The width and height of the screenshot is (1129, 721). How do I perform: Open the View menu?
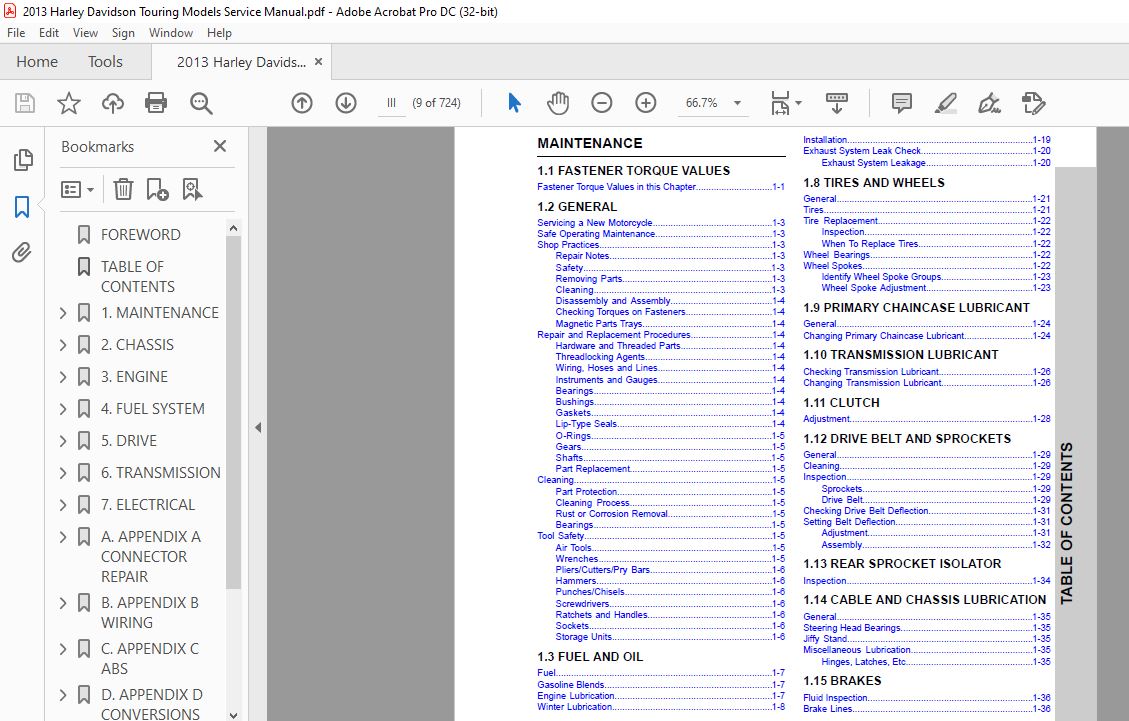85,32
